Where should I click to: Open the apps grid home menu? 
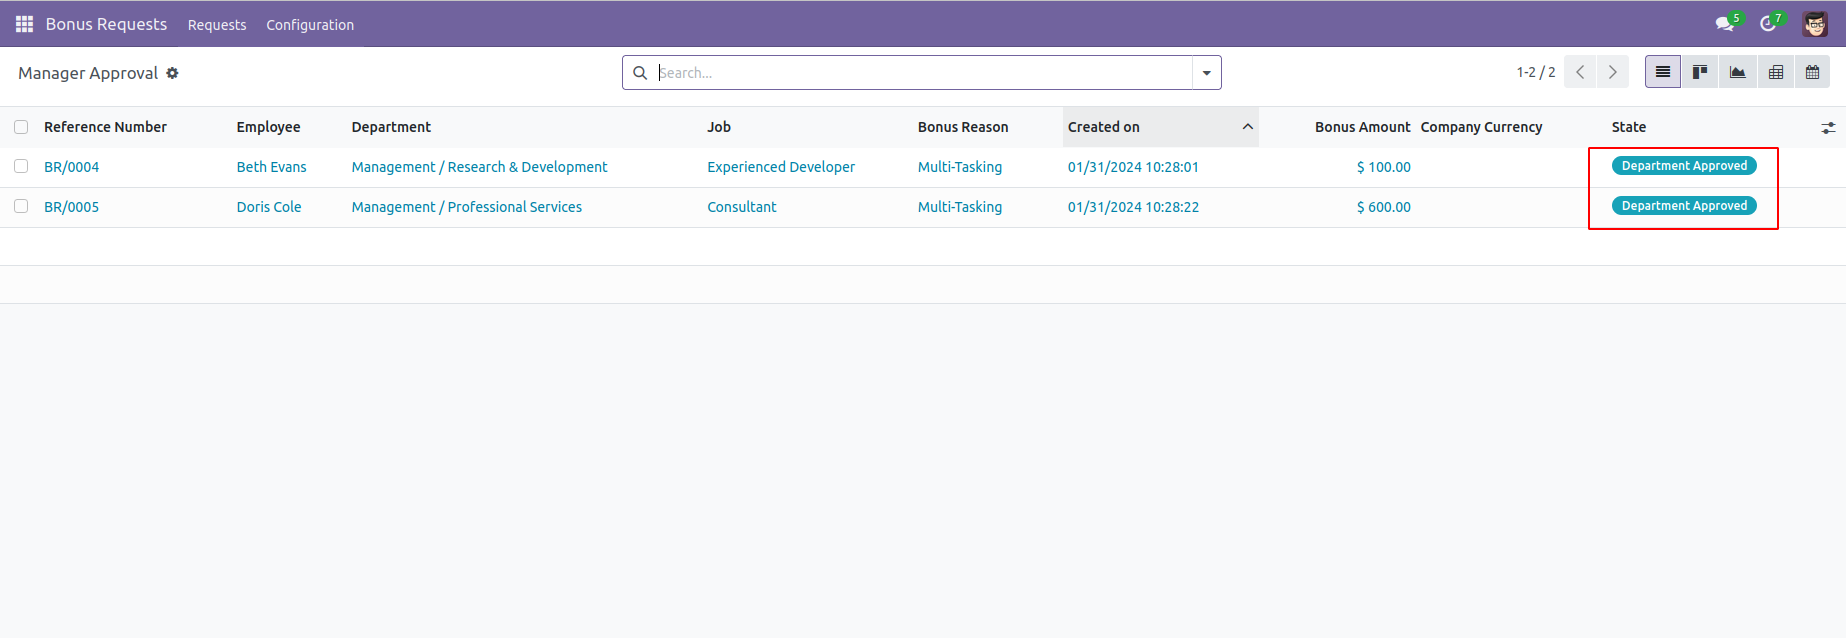coord(24,24)
